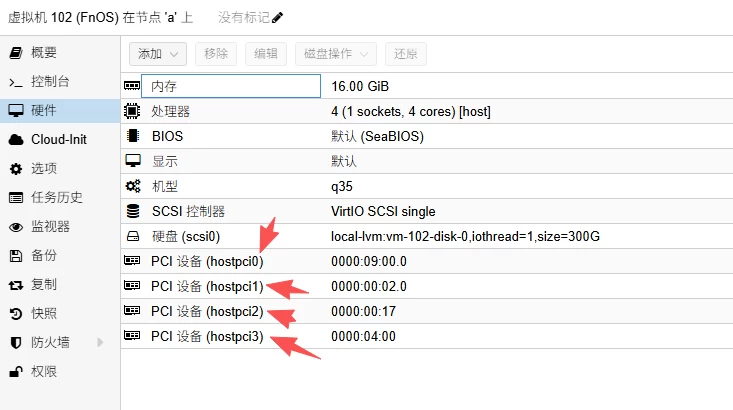
Task: Click the 防火墙 shield icon
Action: pyautogui.click(x=16, y=343)
